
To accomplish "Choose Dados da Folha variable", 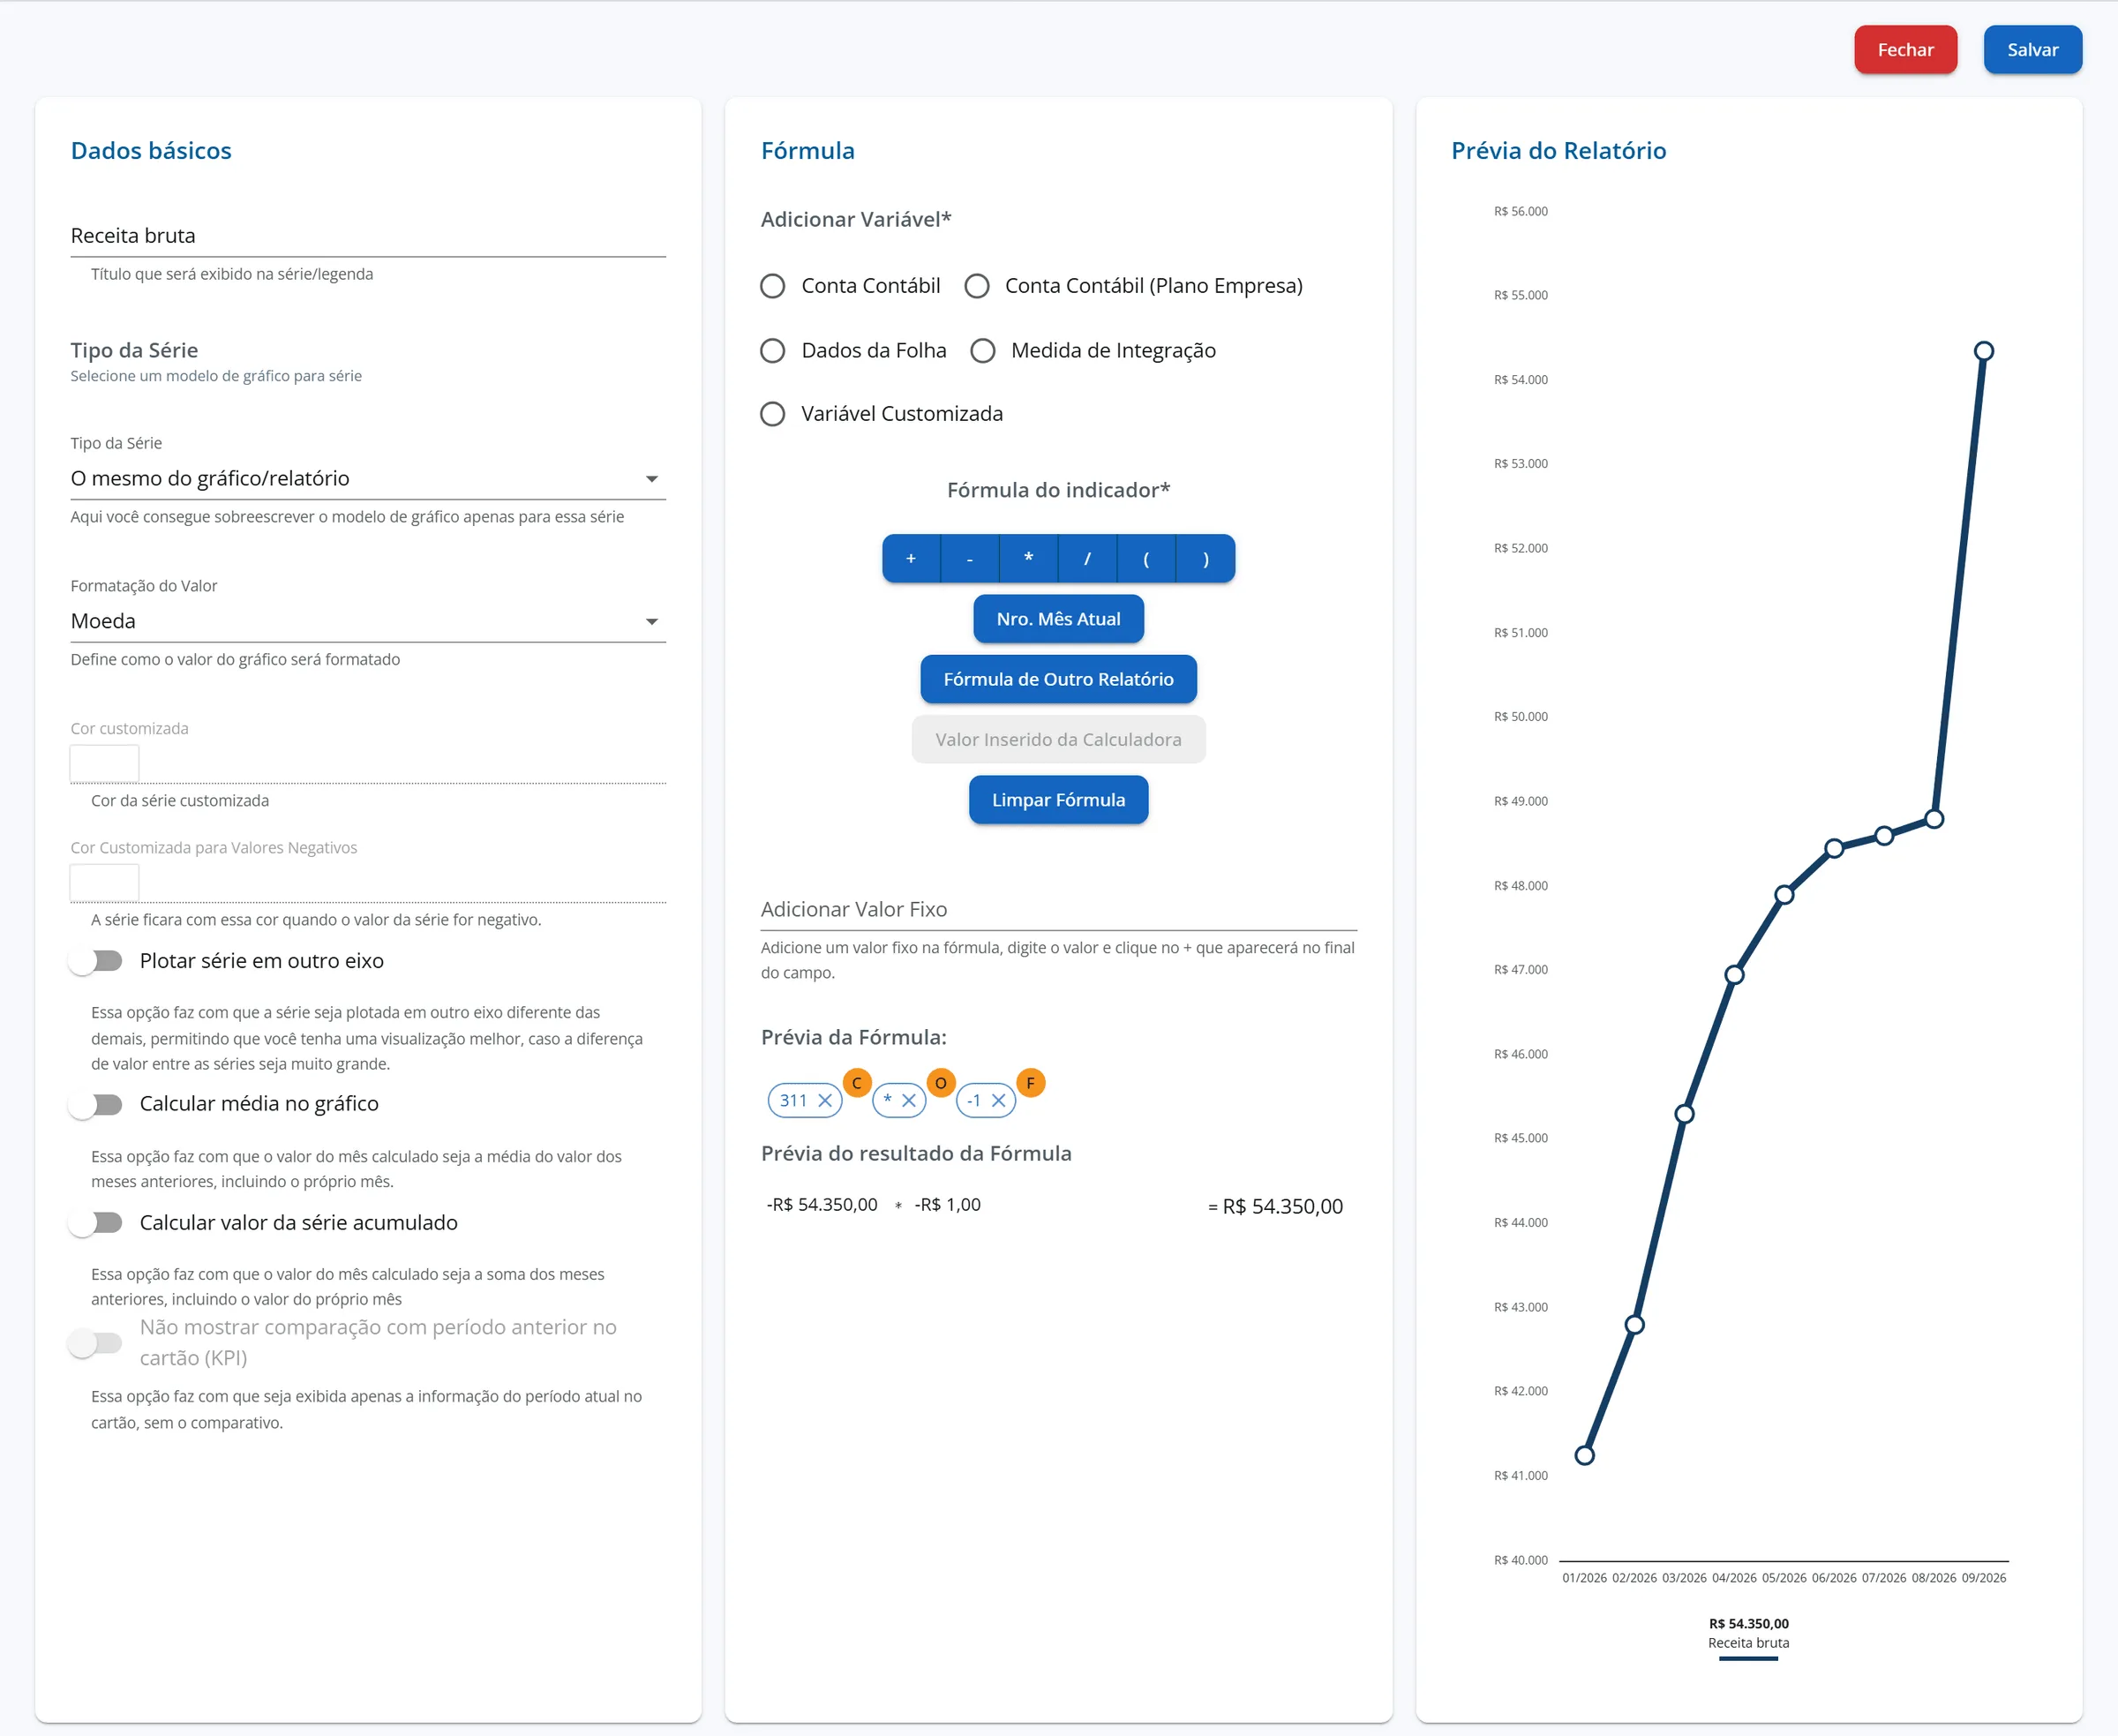I will [x=772, y=351].
